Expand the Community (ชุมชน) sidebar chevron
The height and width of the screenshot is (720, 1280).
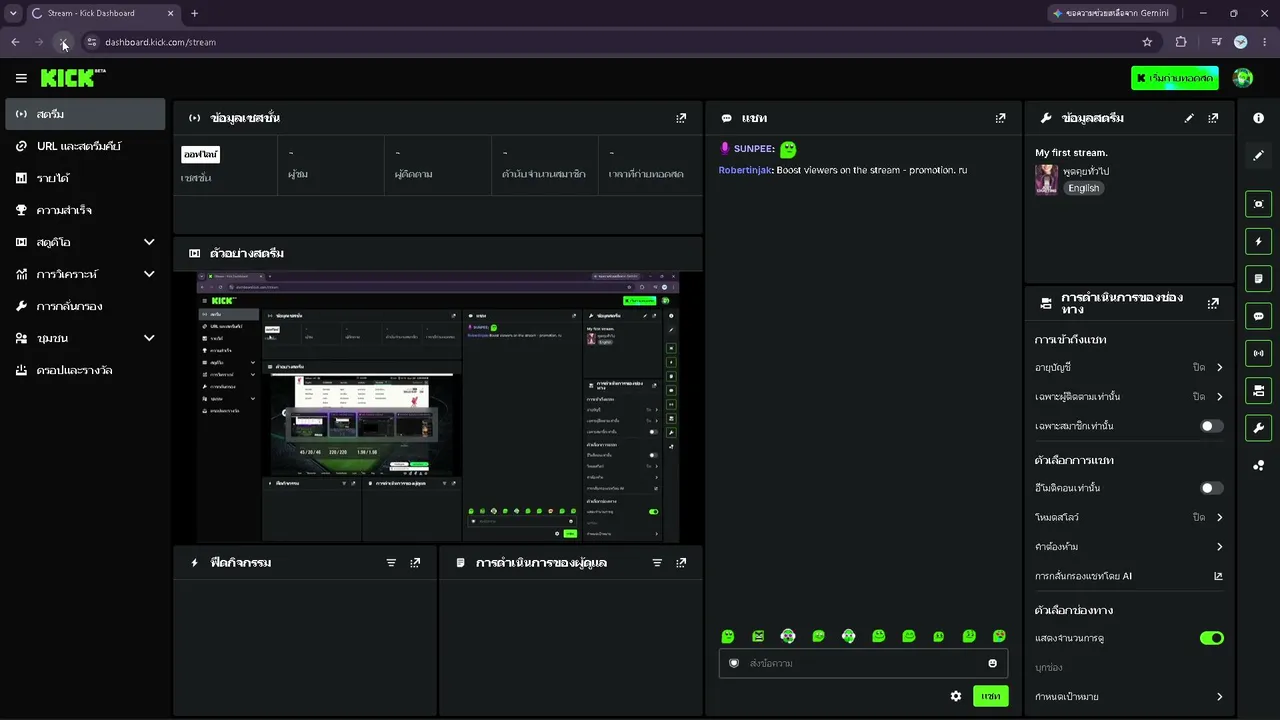(x=149, y=338)
